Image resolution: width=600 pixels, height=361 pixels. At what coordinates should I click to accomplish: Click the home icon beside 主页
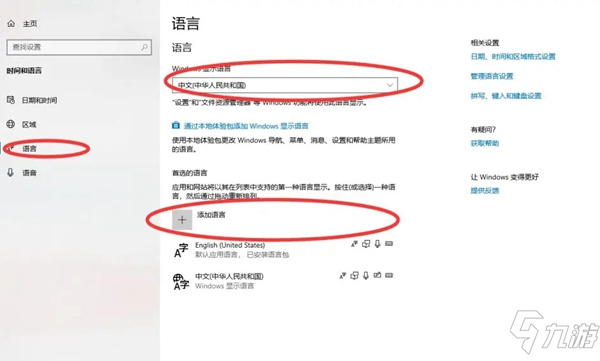(11, 23)
